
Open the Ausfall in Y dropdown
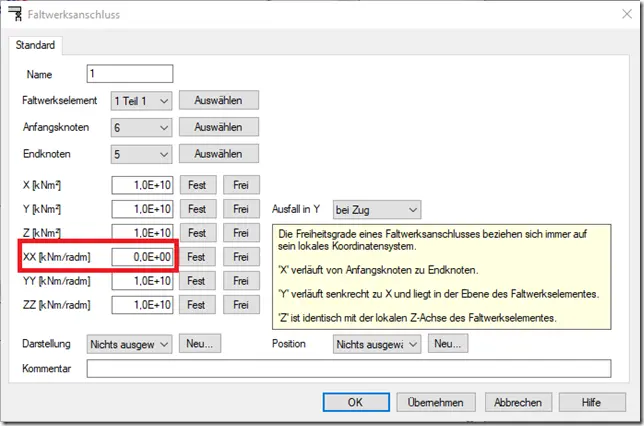point(377,210)
